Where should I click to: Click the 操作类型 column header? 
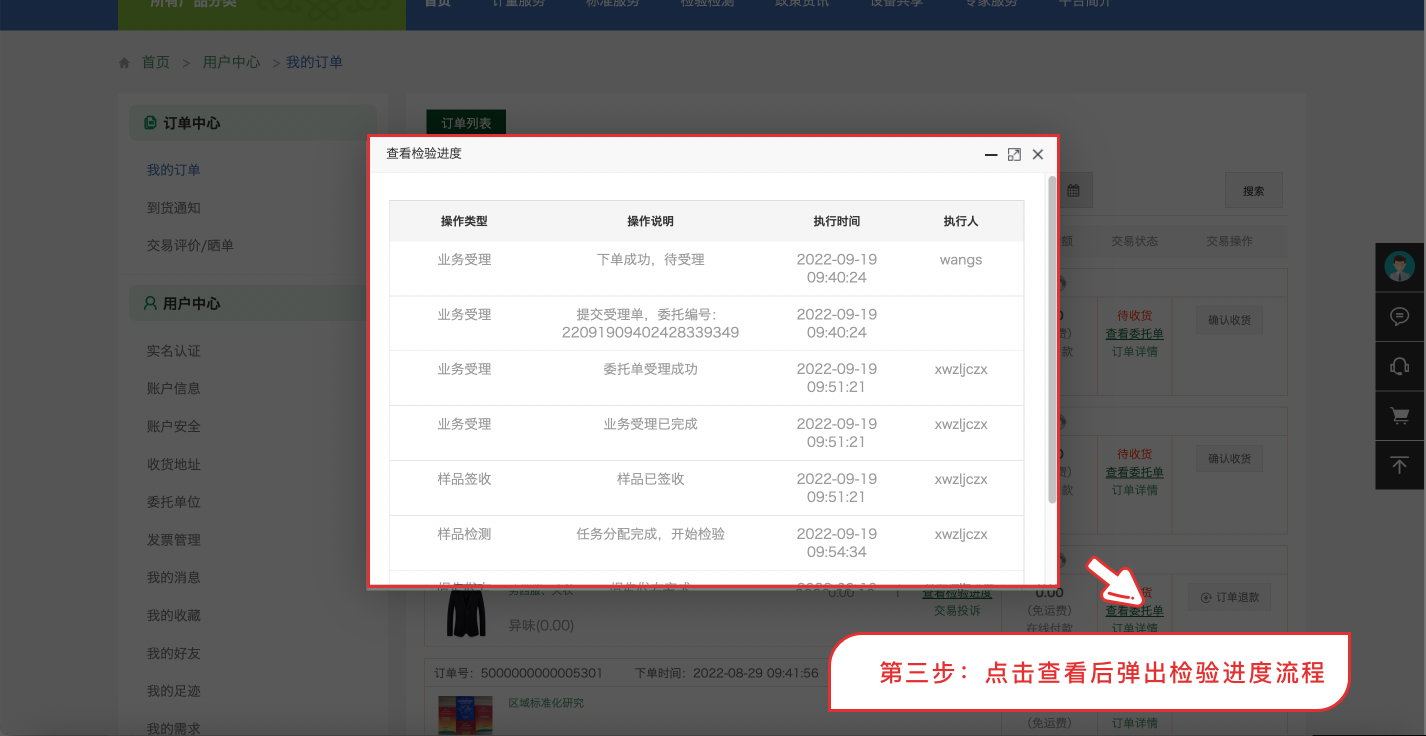[464, 221]
